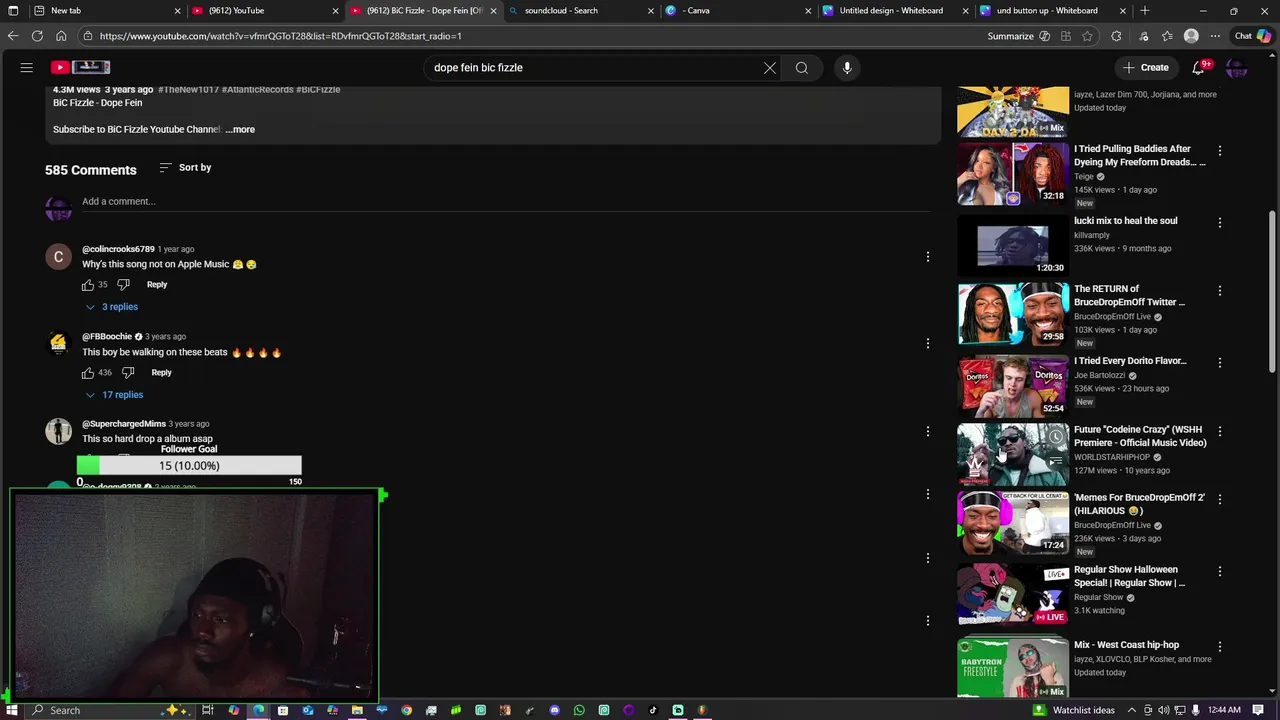
Task: Open the browser Extensions puzzle icon
Action: [1116, 36]
